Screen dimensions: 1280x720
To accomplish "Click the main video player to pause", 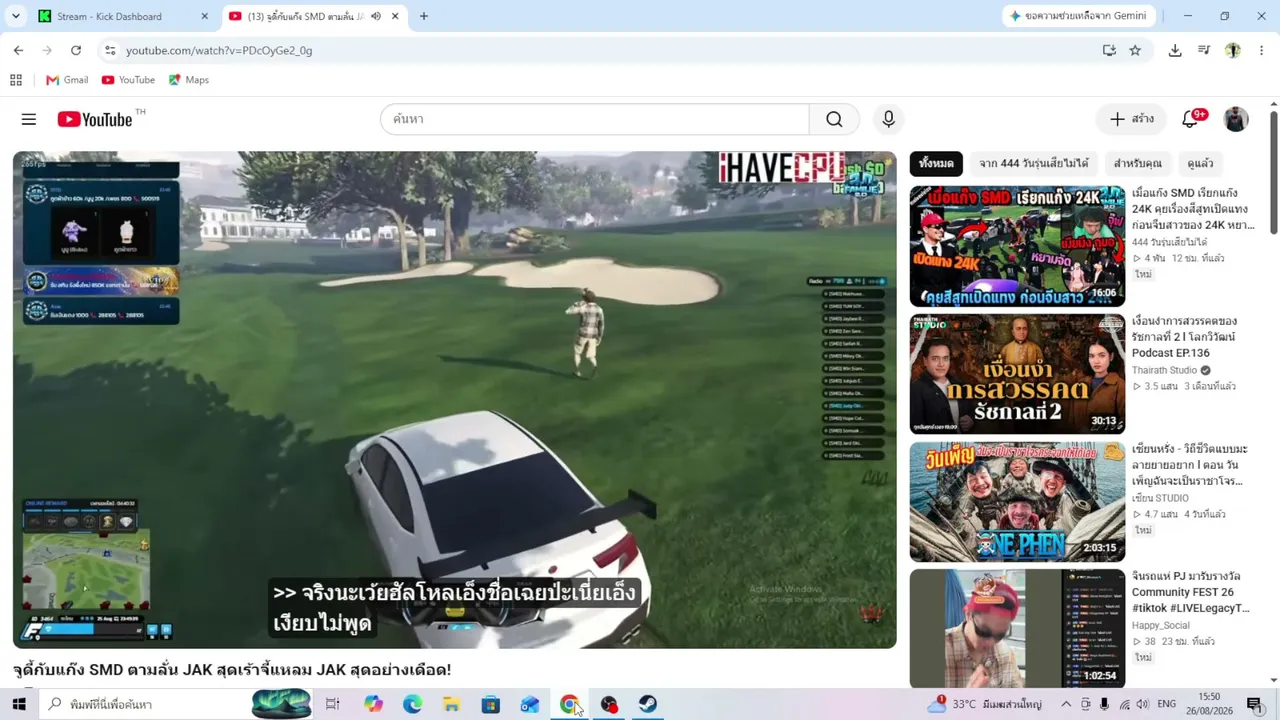I will tap(455, 400).
